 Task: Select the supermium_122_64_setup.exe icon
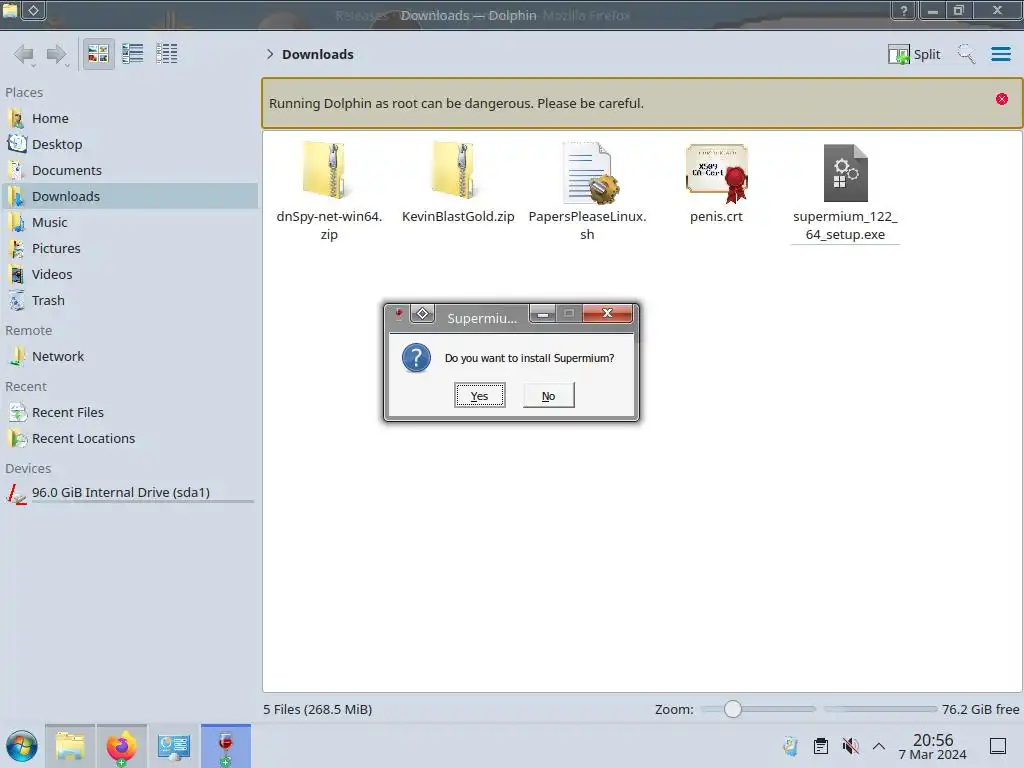(846, 172)
